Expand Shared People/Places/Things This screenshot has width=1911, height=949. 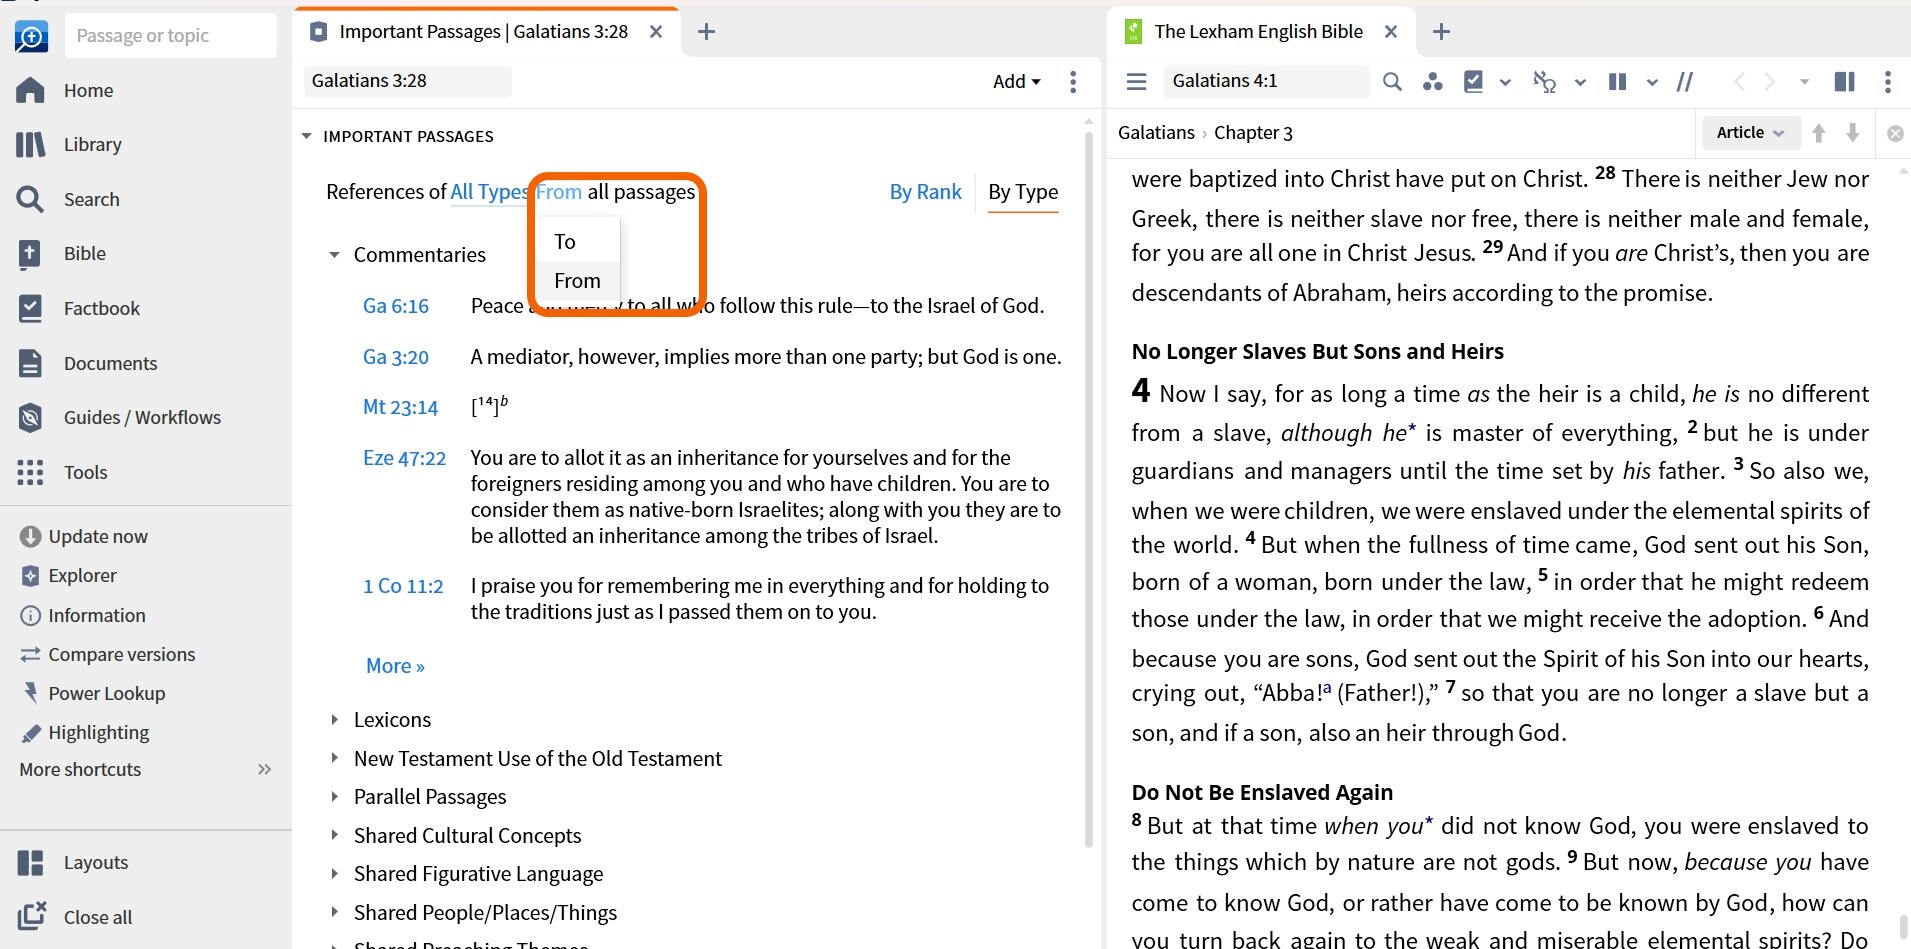[335, 912]
